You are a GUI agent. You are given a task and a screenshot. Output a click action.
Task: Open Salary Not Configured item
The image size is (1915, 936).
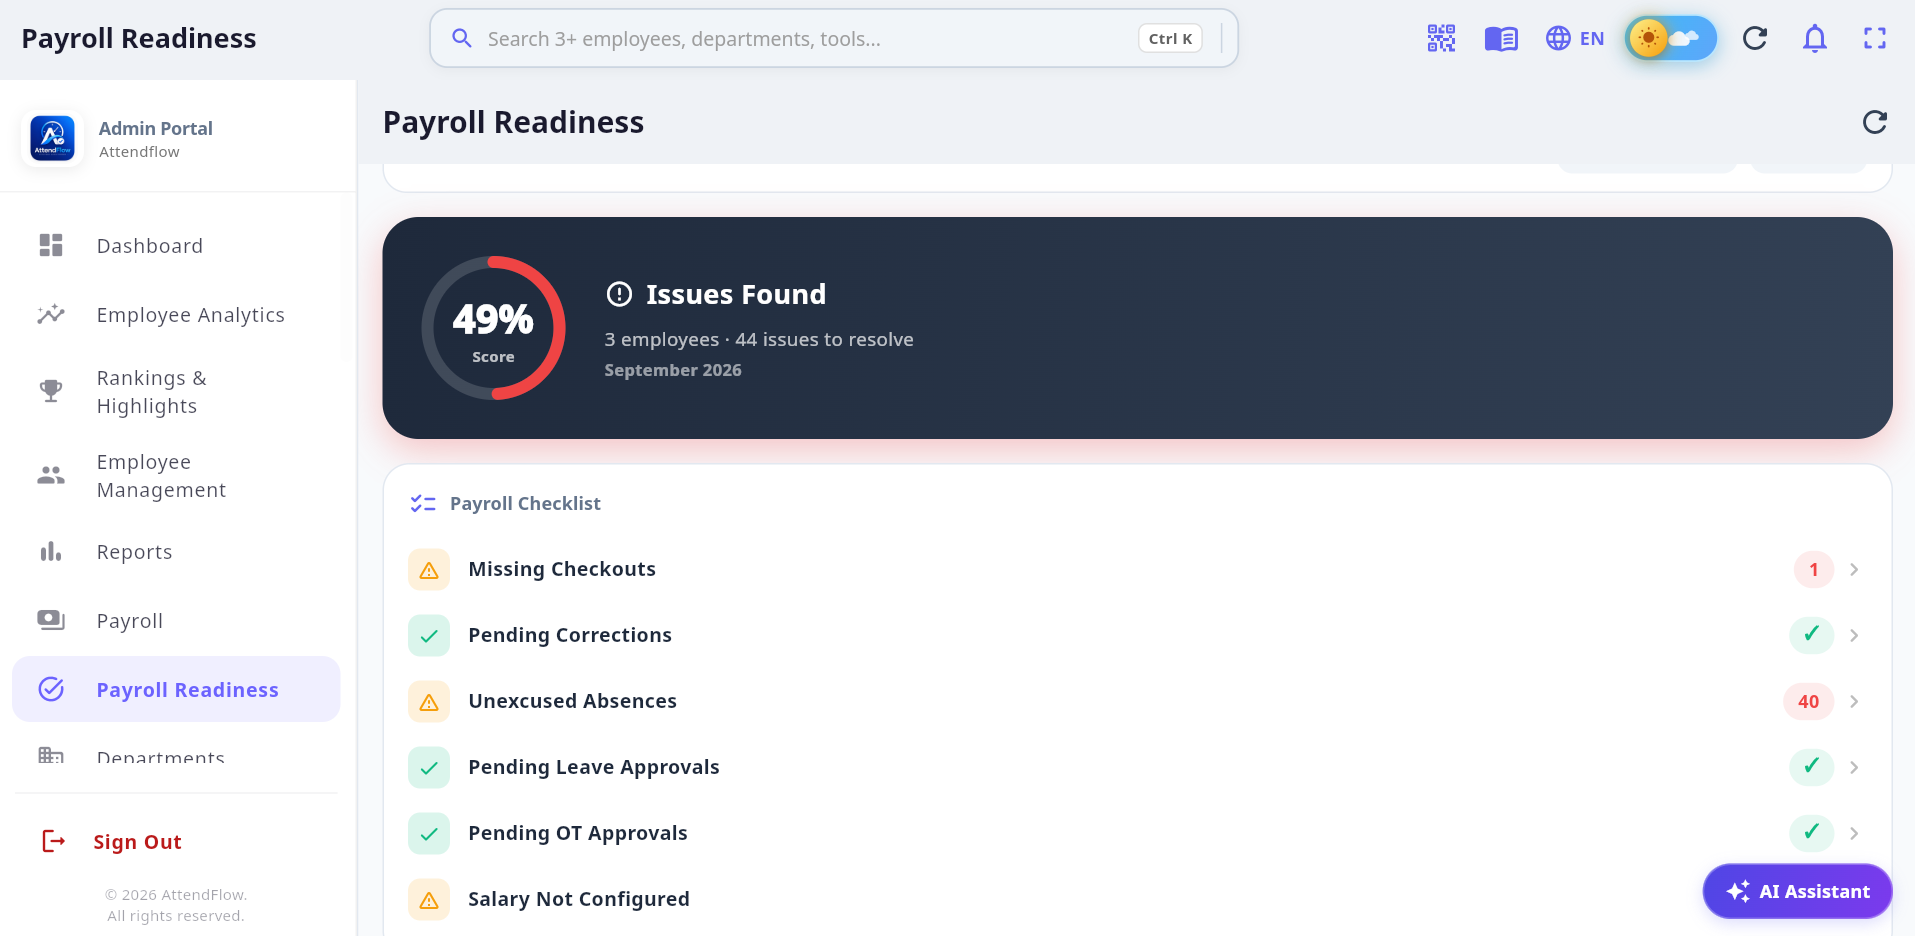coord(1137,899)
